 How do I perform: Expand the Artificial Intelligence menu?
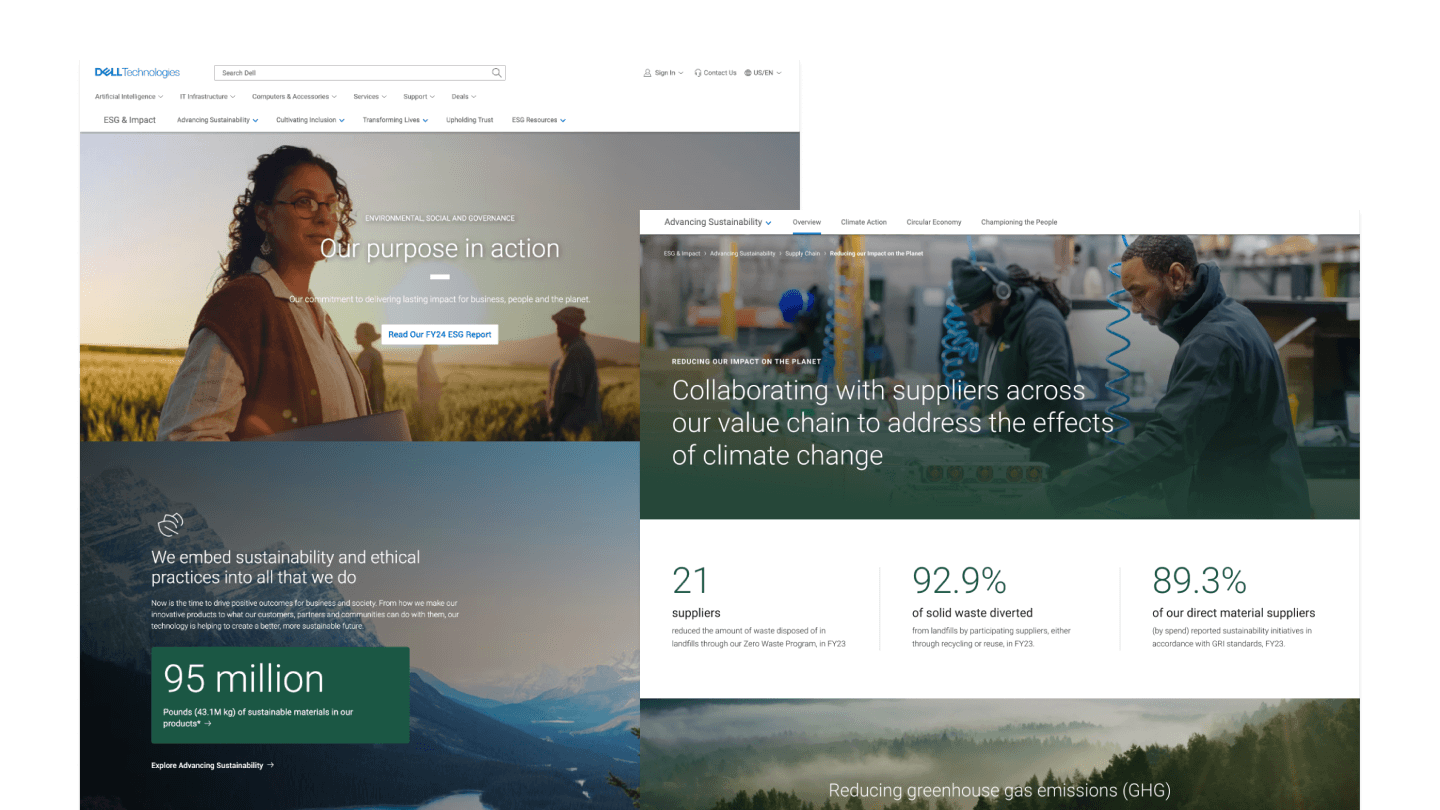point(128,96)
